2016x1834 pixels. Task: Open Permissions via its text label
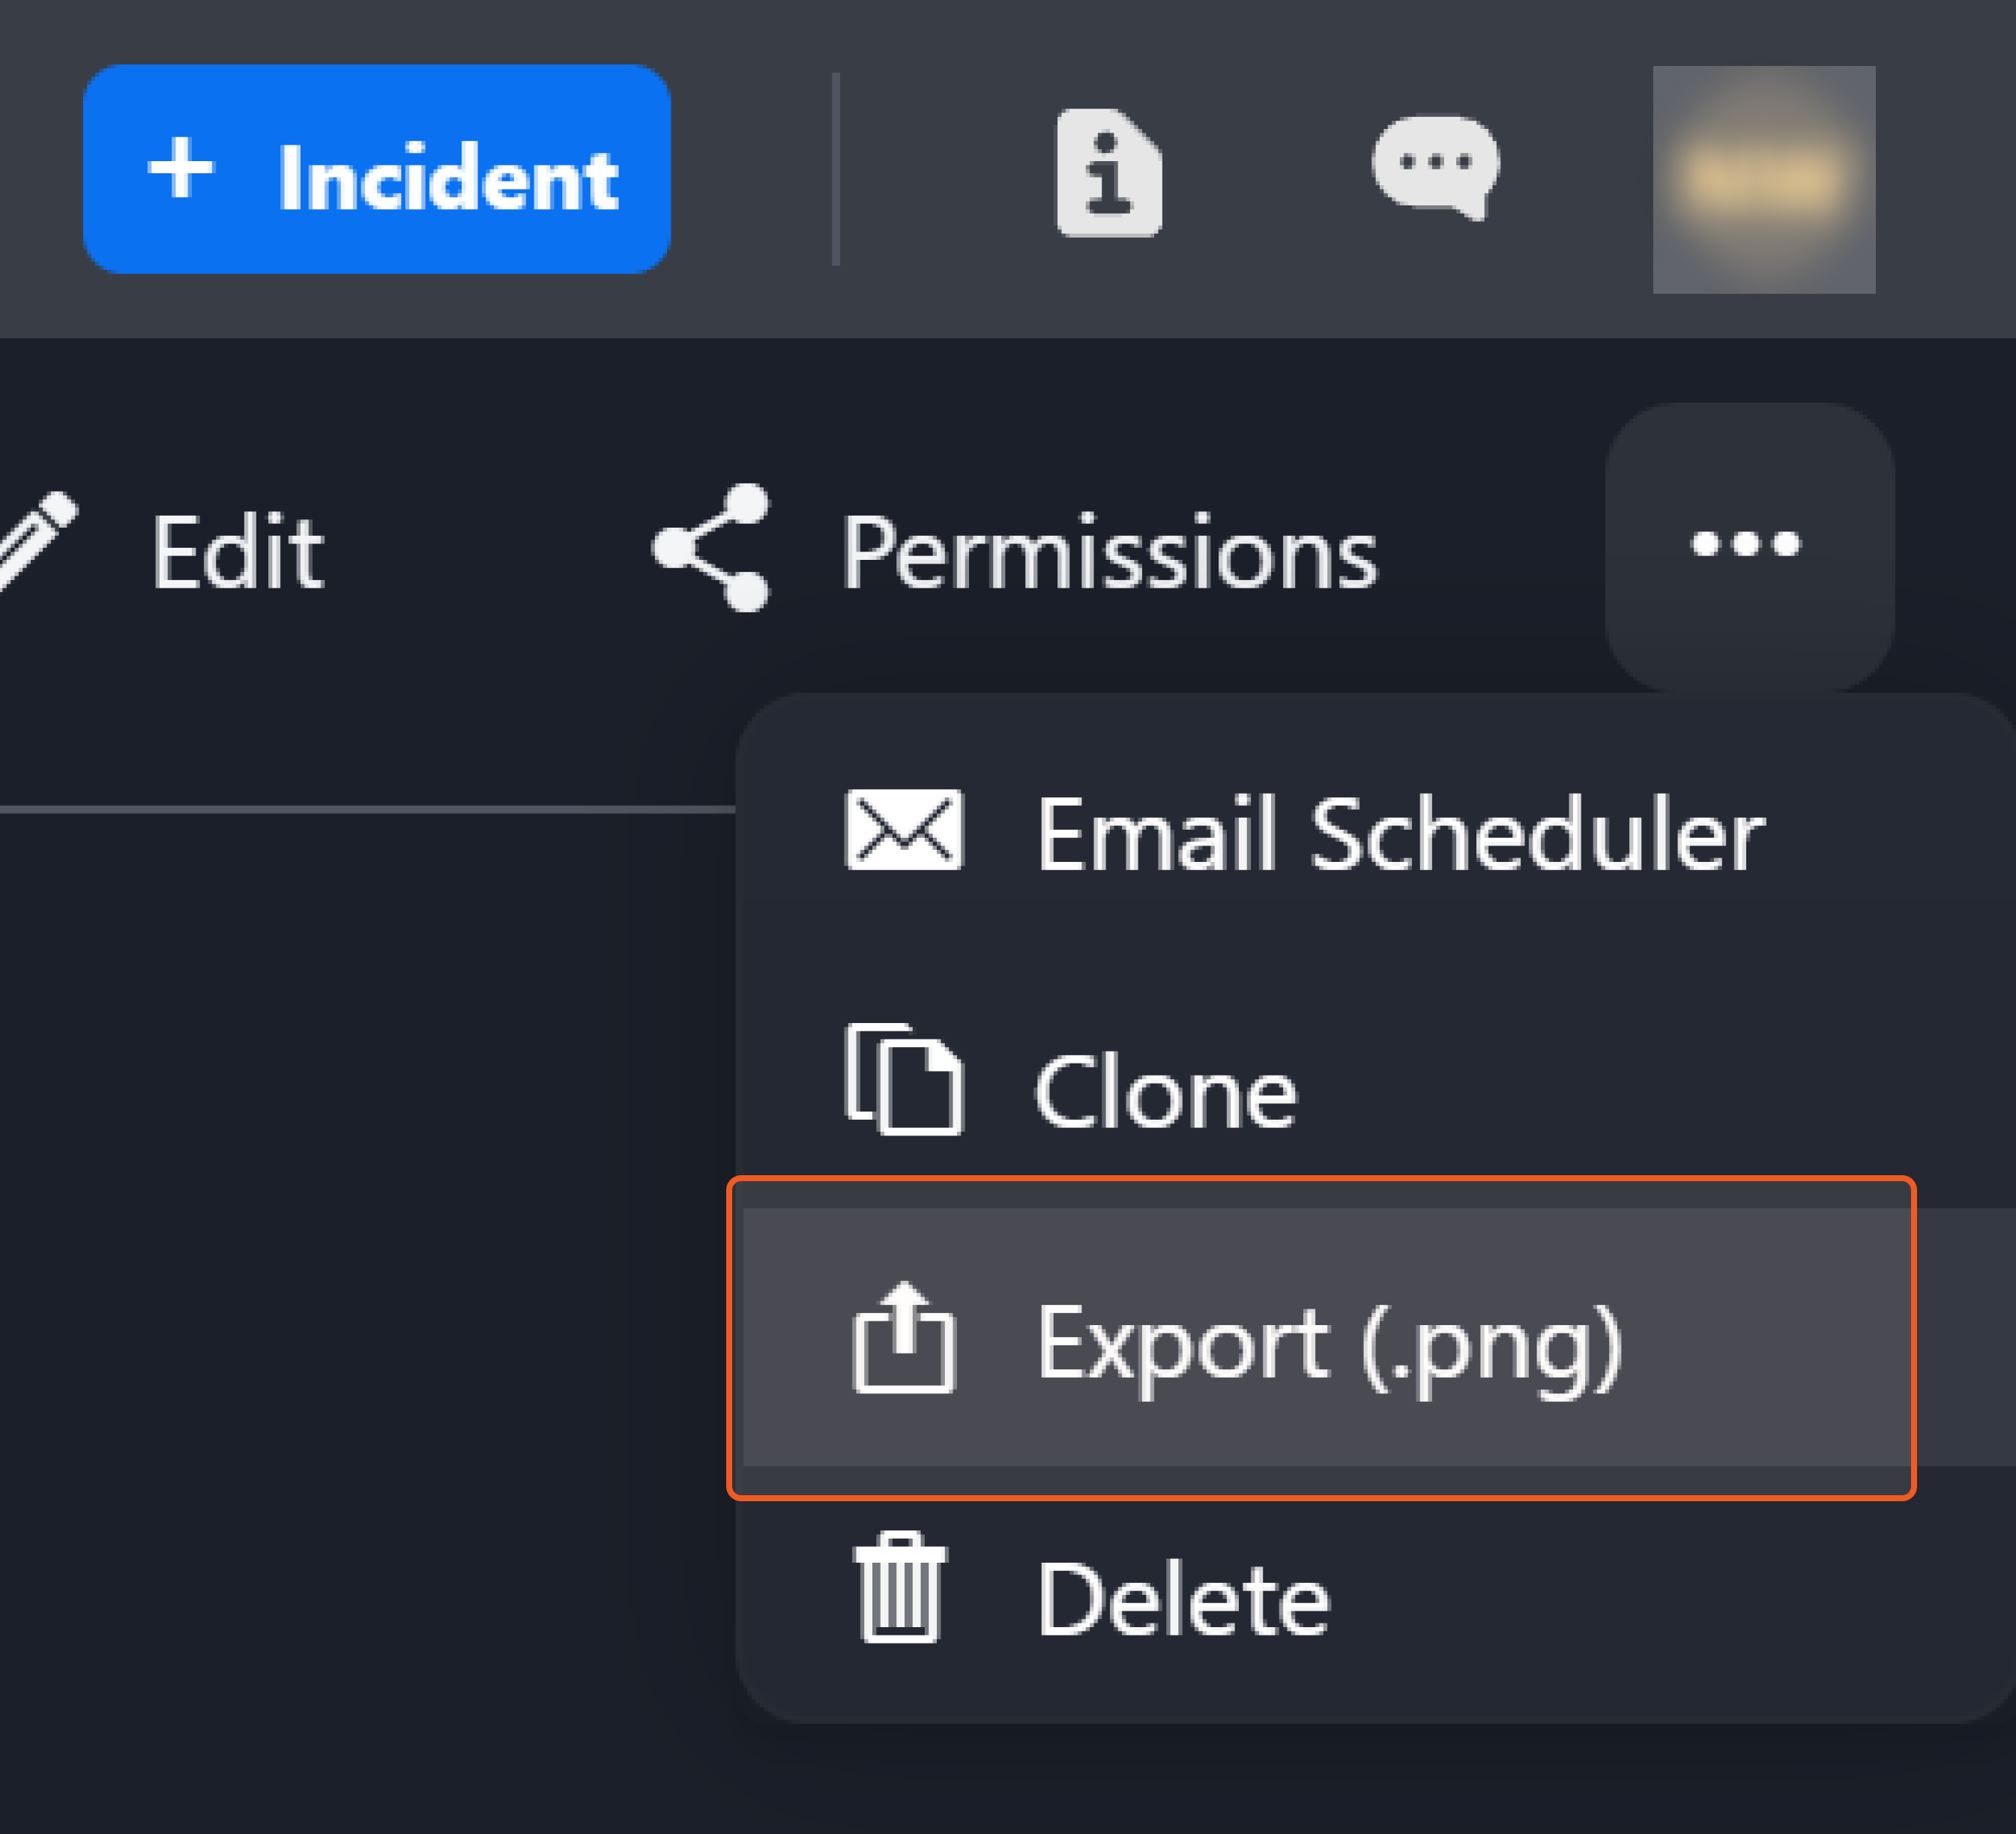(x=1108, y=552)
